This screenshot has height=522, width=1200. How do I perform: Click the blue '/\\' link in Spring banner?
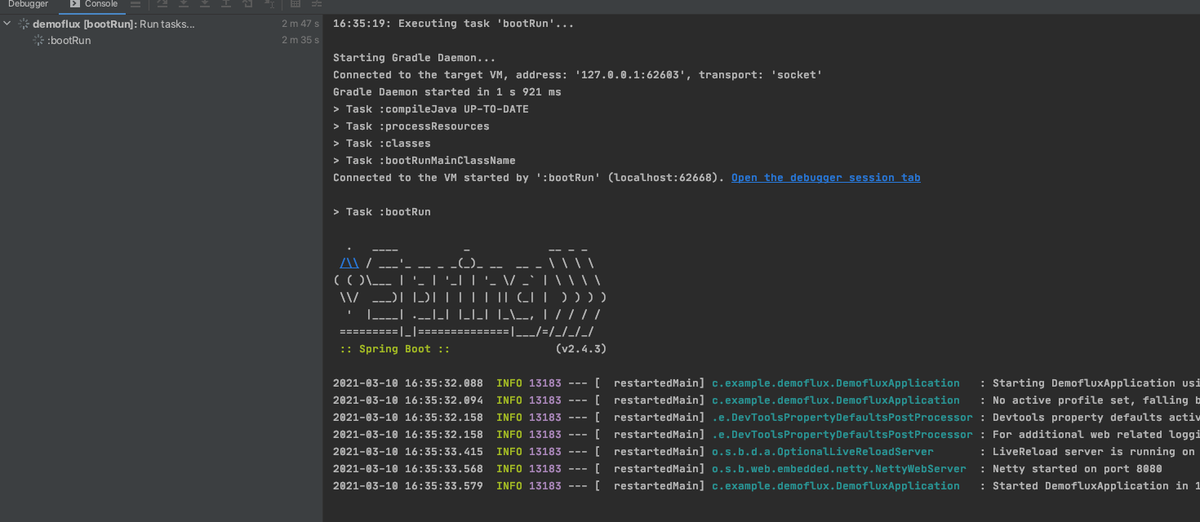(350, 263)
